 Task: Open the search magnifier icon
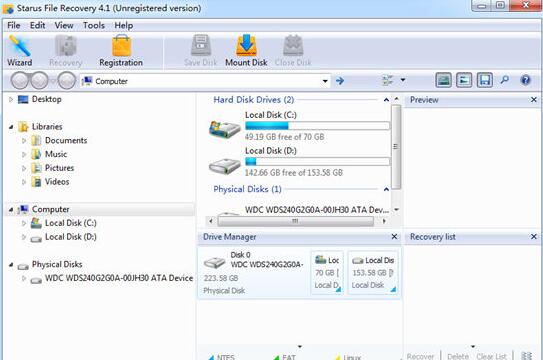505,80
